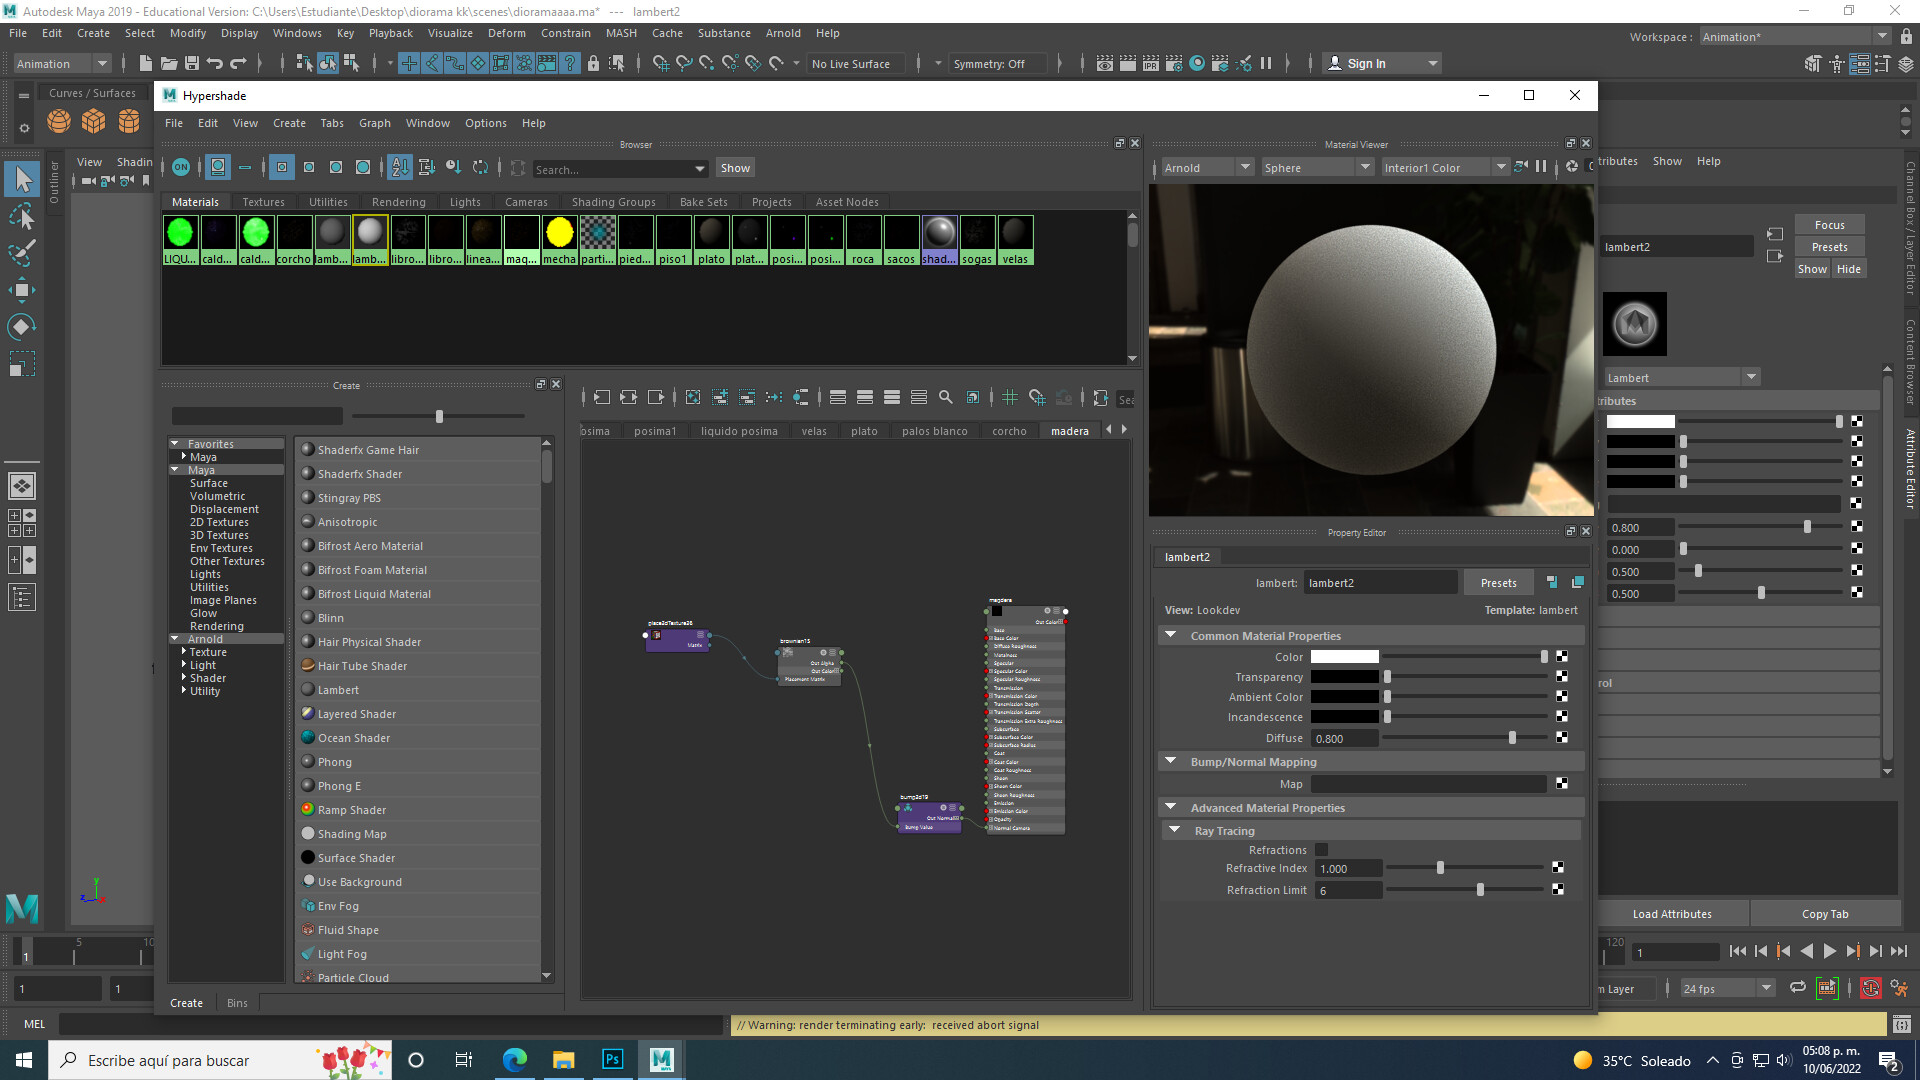1920x1080 pixels.
Task: Collapse the Common Material Properties section
Action: (x=1170, y=635)
